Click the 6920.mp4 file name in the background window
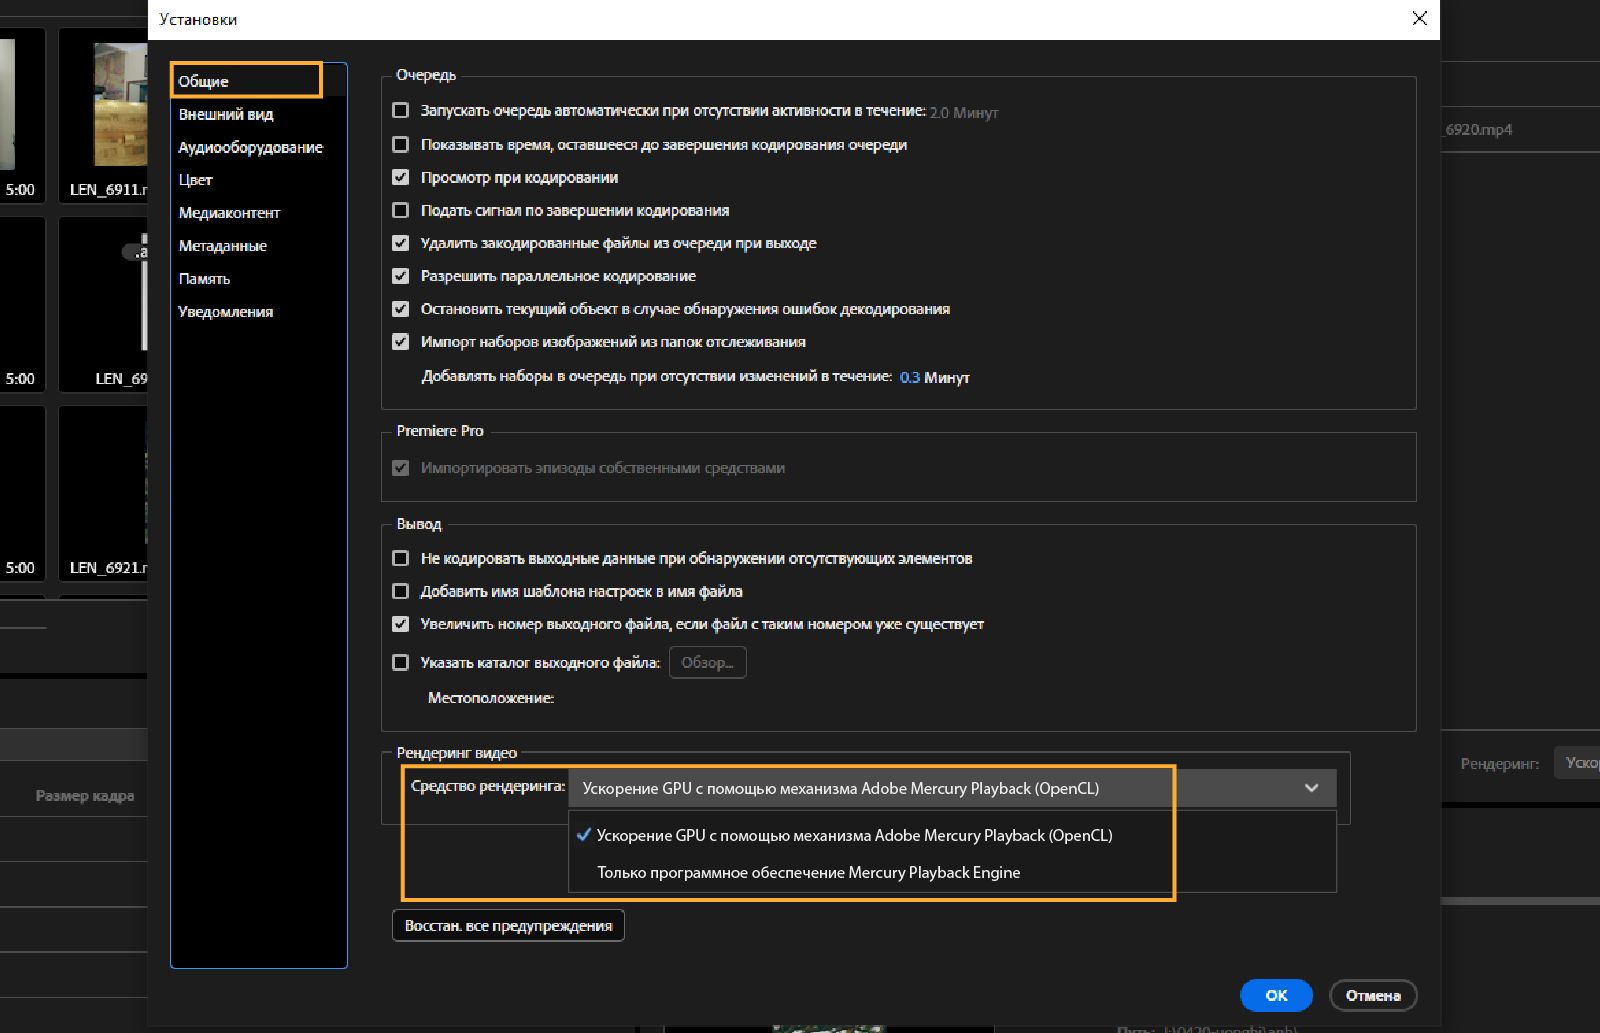Viewport: 1600px width, 1033px height. pos(1479,130)
